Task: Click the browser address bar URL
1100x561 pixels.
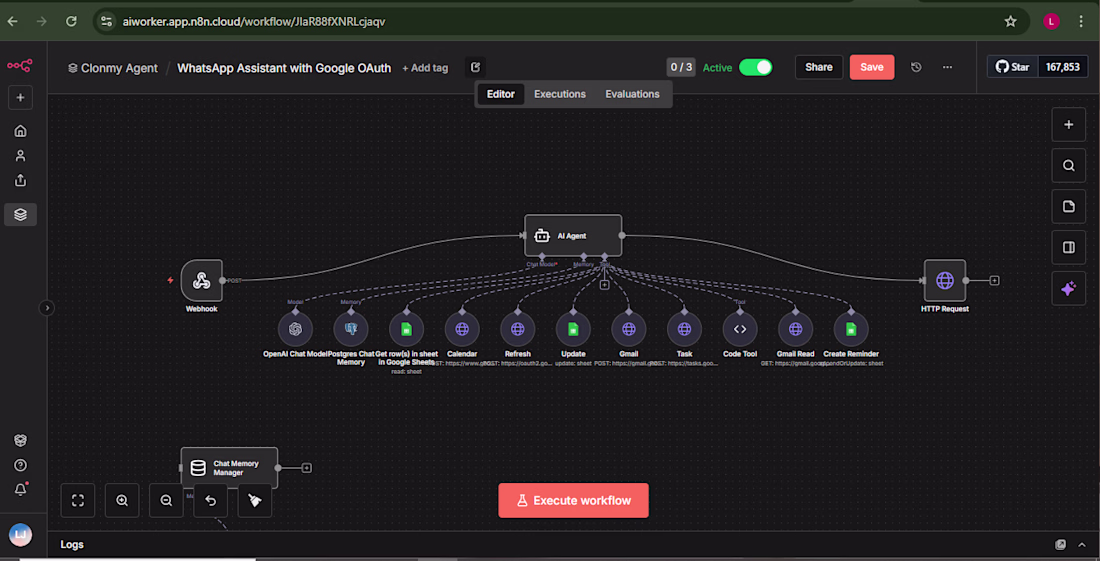Action: (254, 21)
